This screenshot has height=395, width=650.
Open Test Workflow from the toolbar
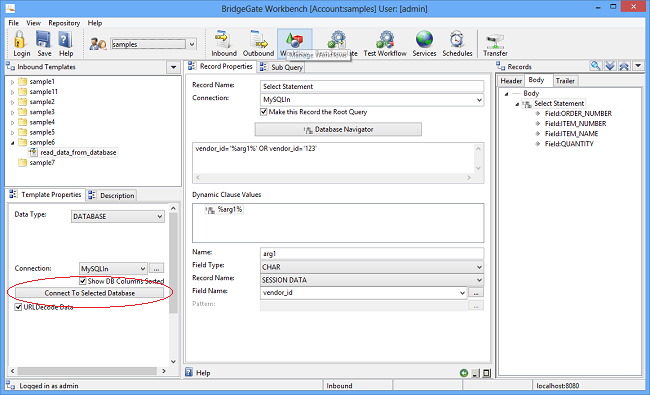click(385, 44)
